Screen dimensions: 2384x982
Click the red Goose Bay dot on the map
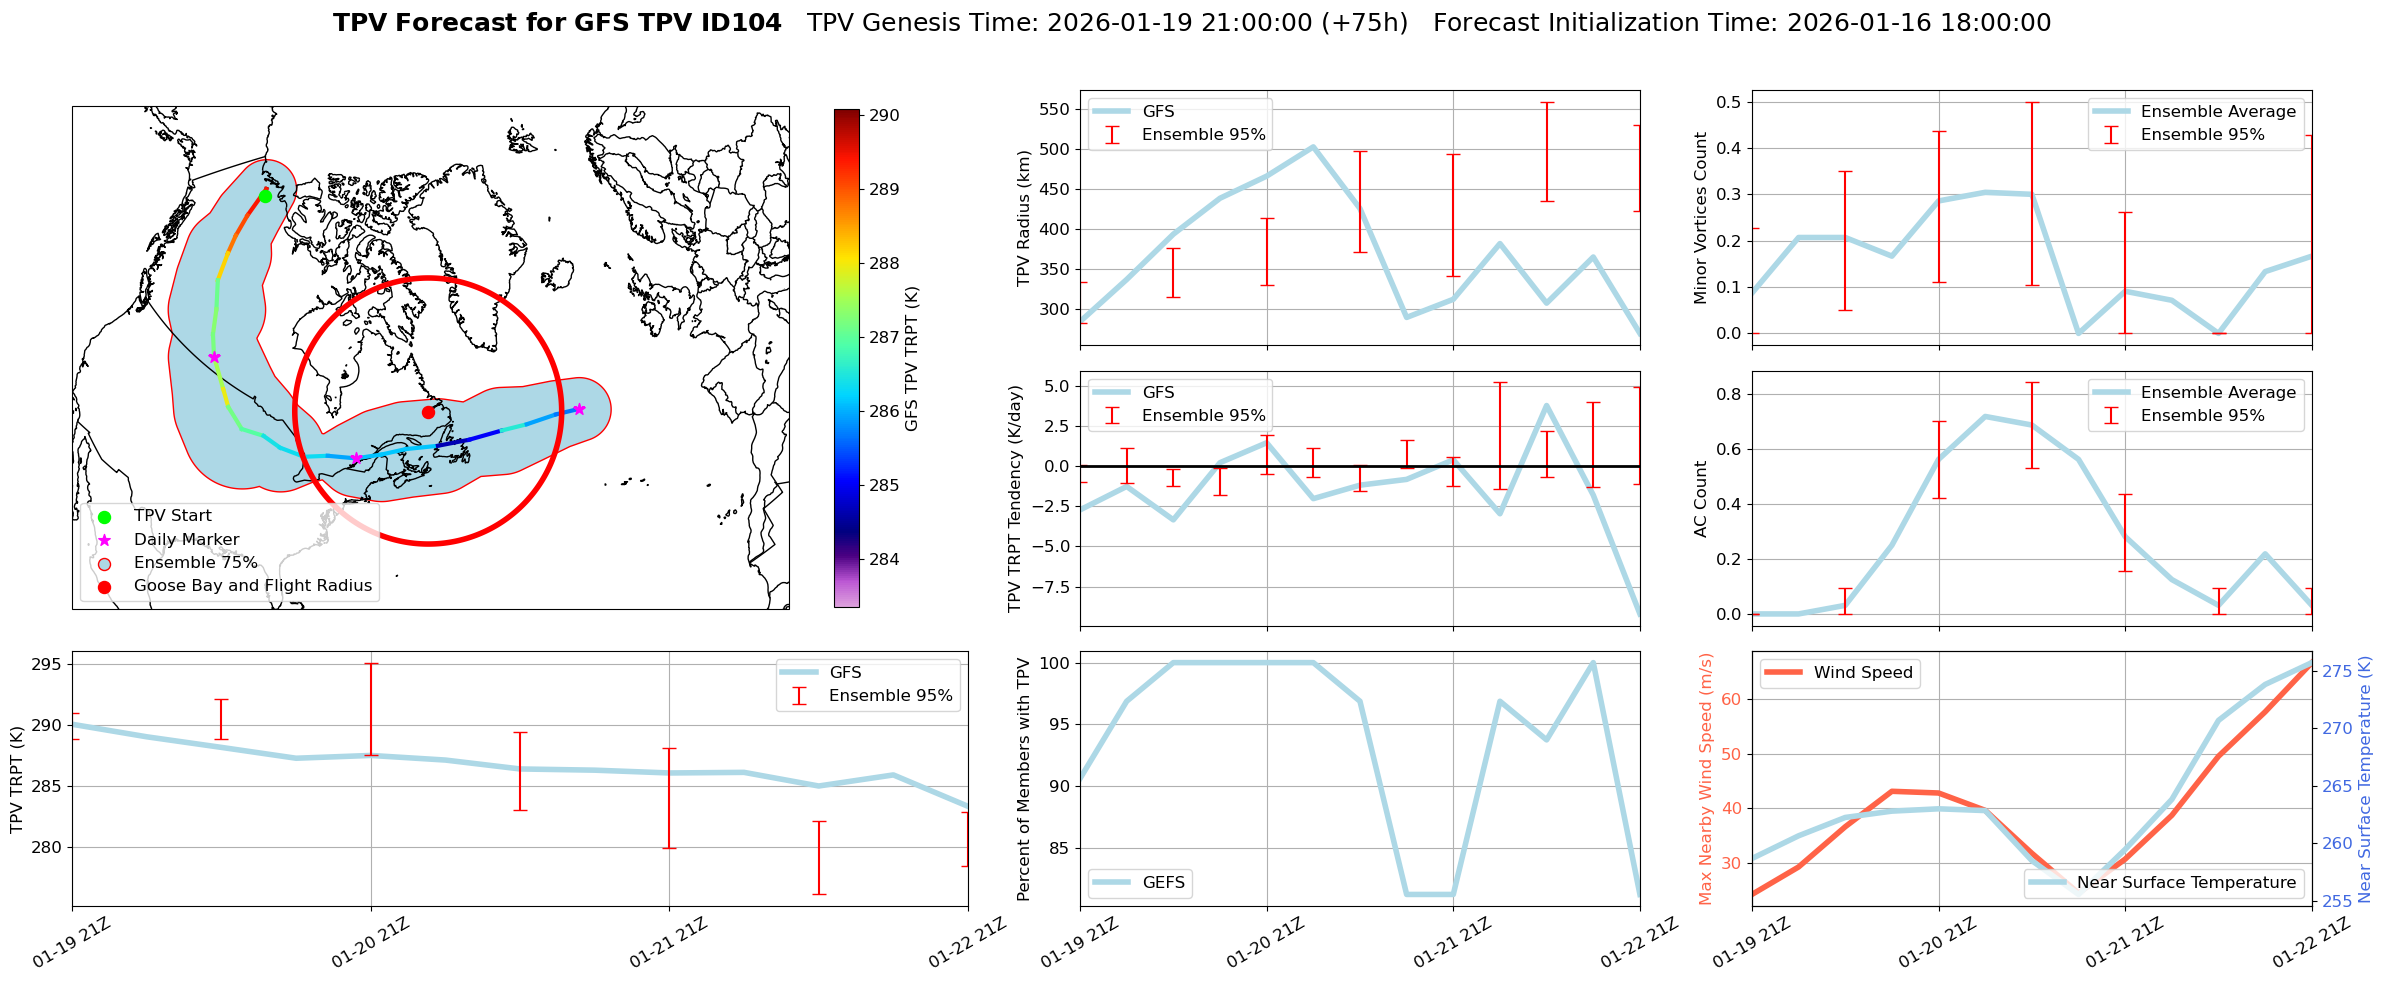pyautogui.click(x=428, y=412)
